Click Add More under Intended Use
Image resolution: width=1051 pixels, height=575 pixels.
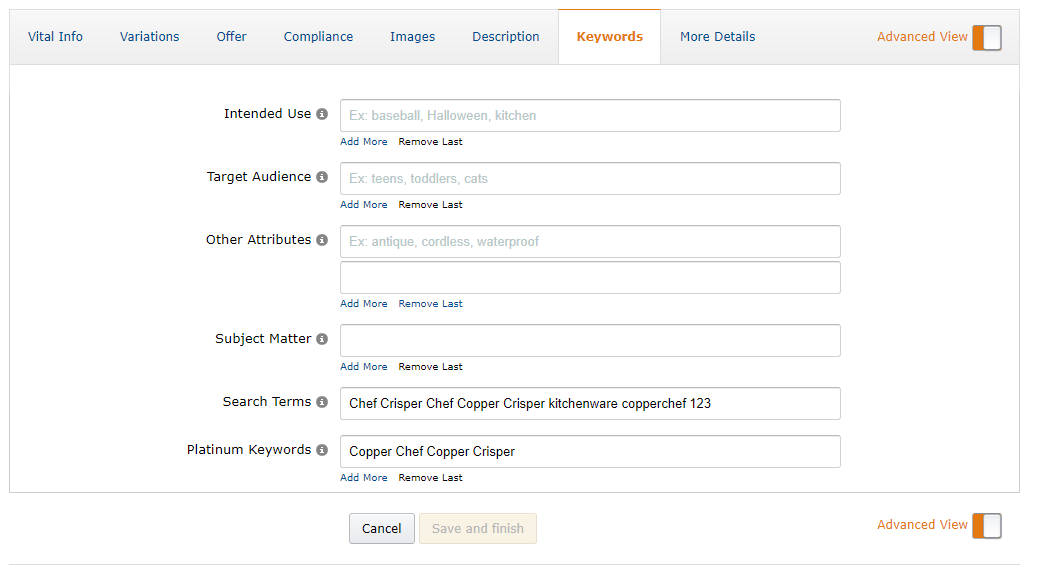tap(363, 142)
